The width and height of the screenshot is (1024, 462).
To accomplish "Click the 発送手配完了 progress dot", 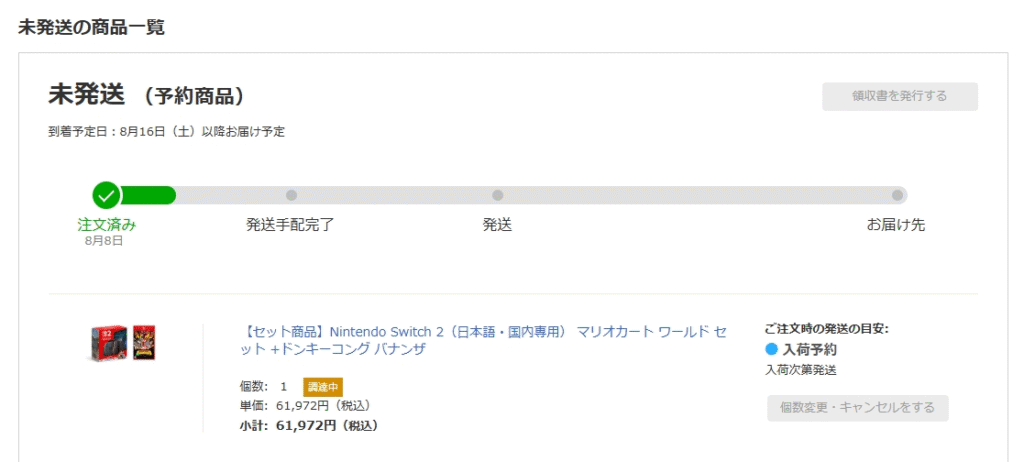I will click(291, 195).
